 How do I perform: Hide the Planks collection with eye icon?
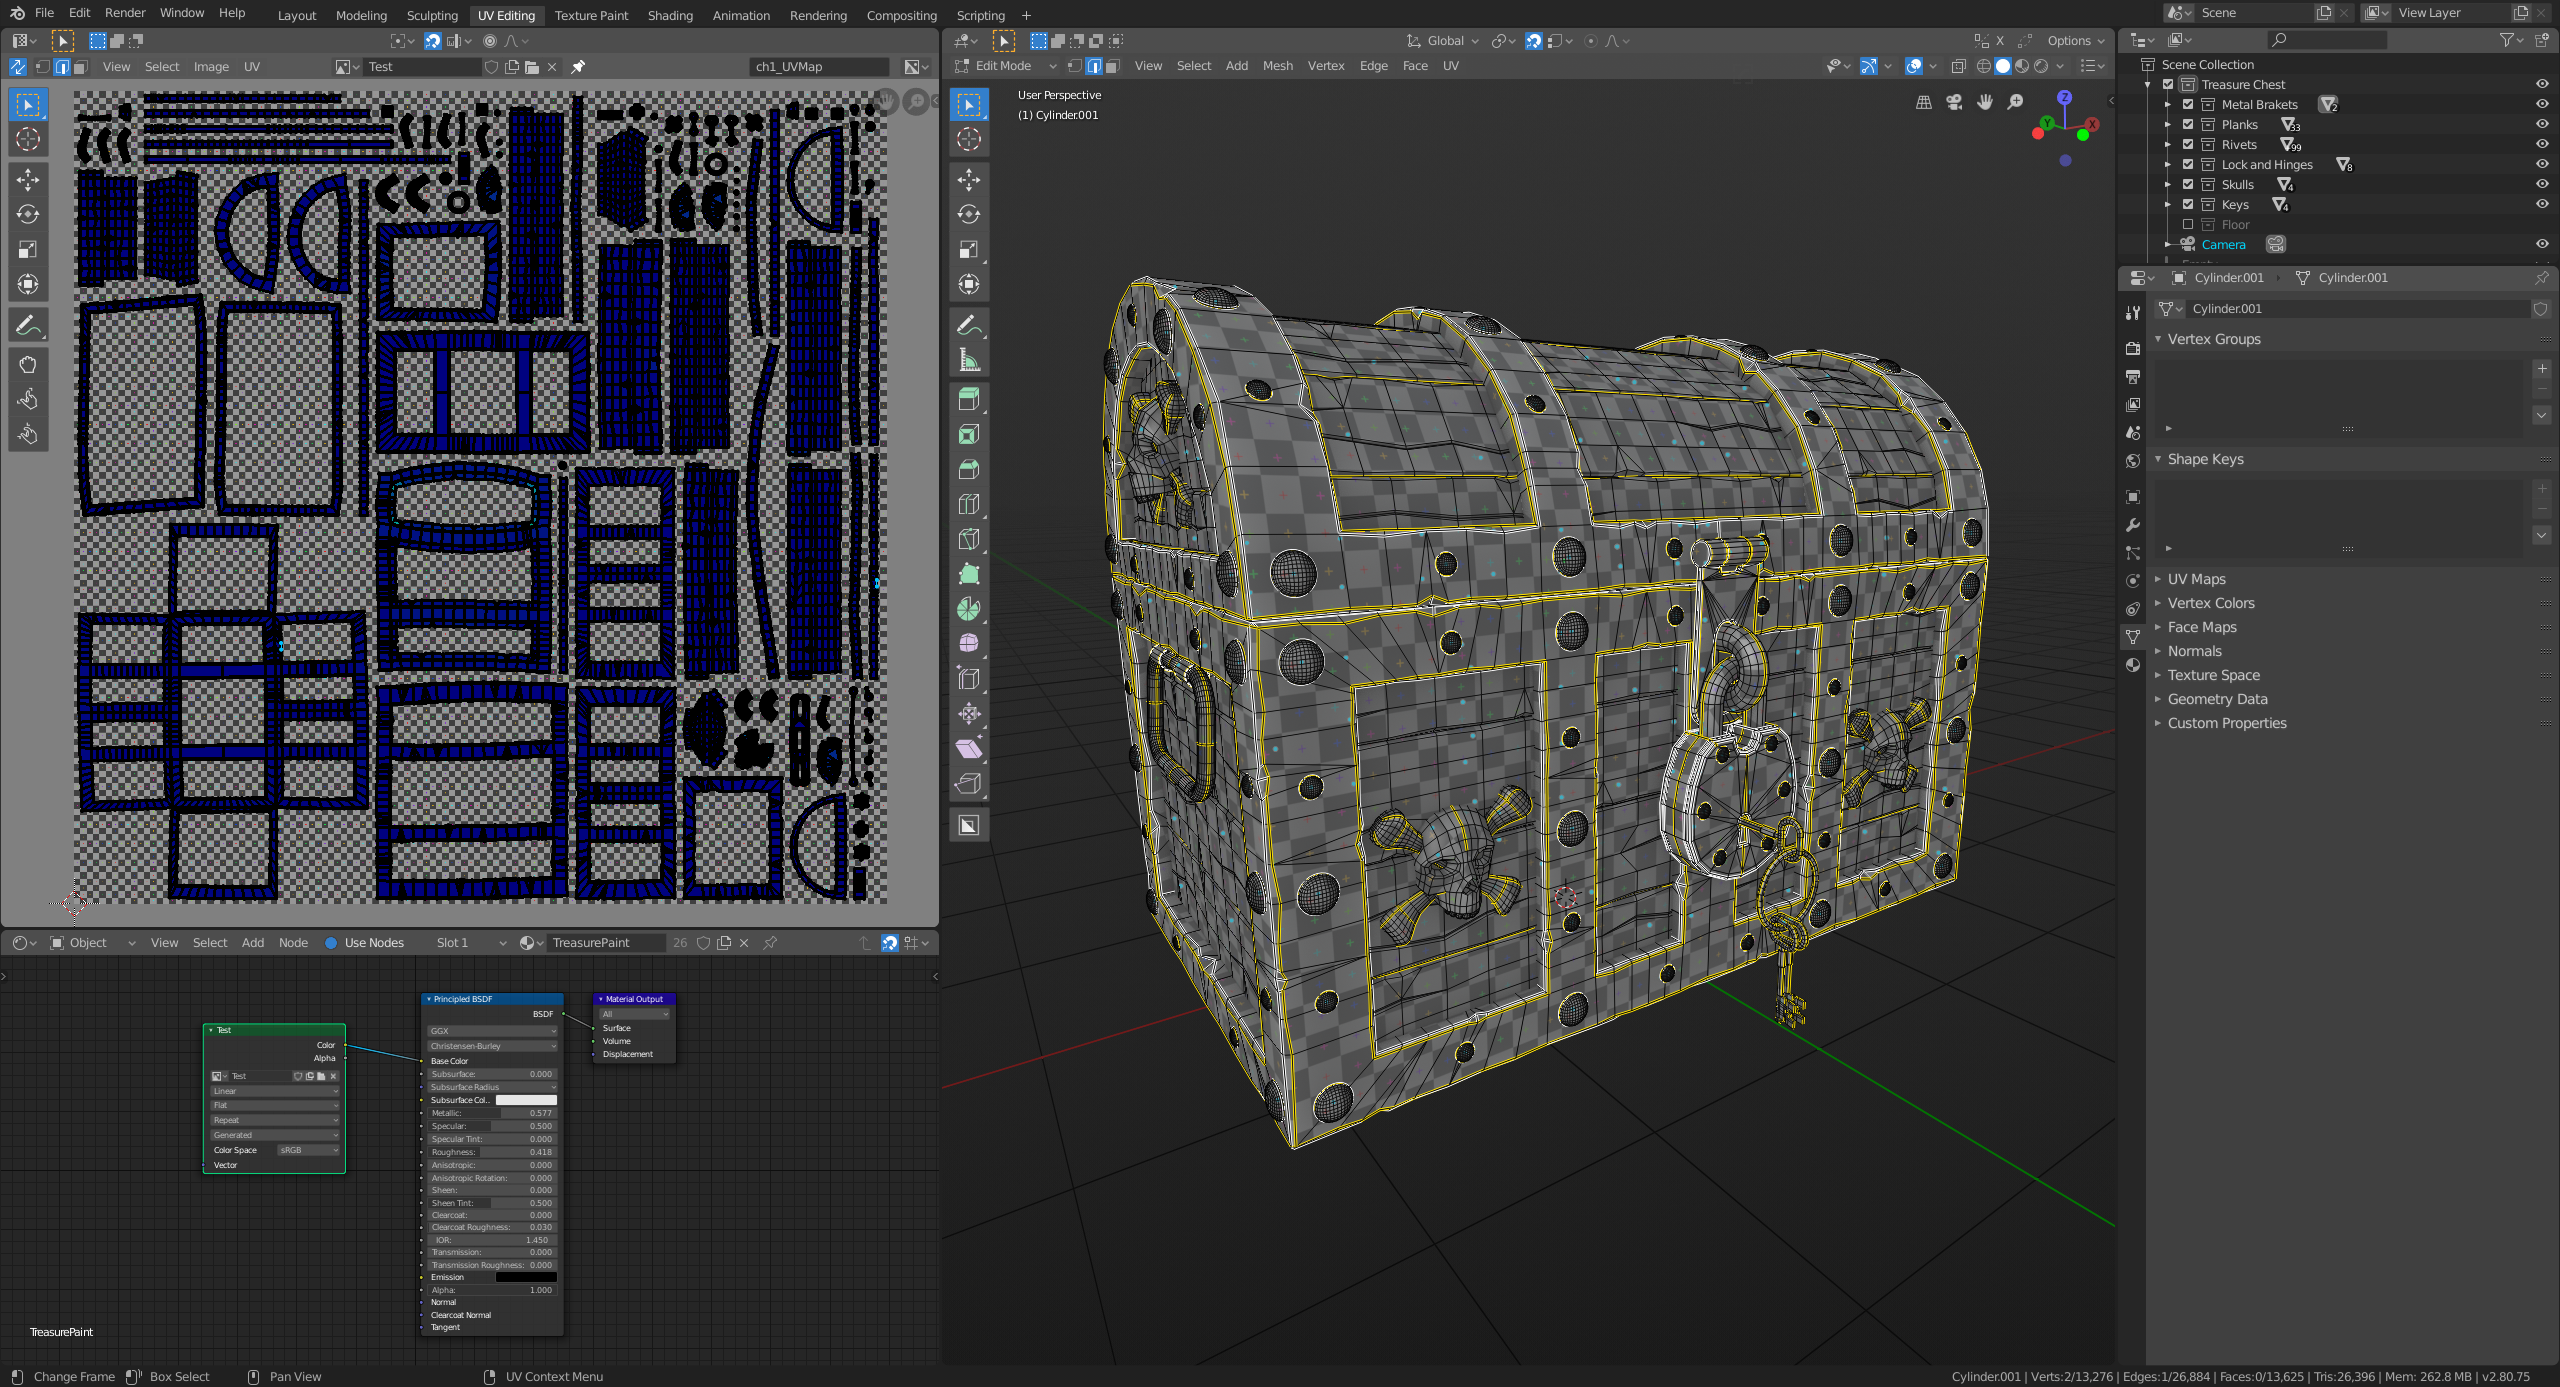[2541, 124]
